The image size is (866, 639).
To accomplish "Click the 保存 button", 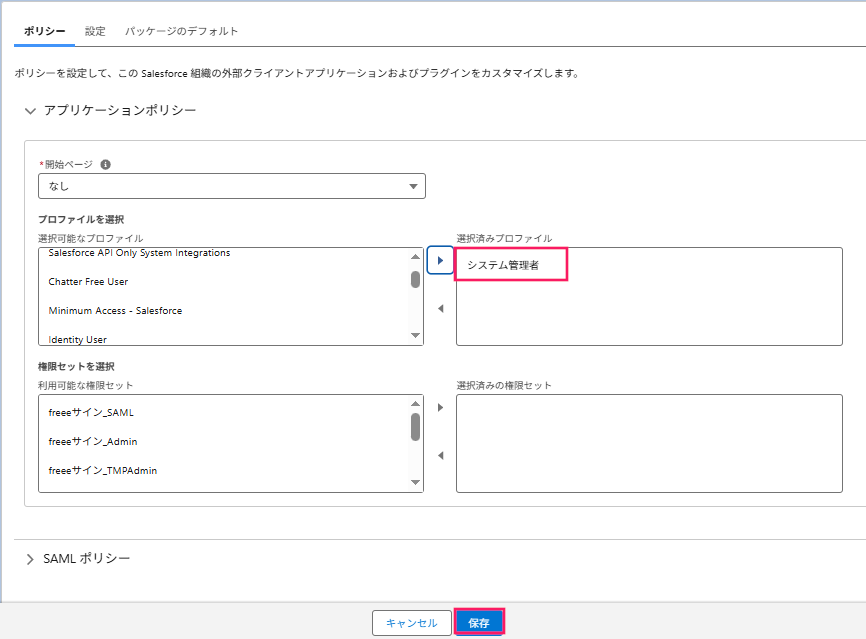I will [x=479, y=623].
